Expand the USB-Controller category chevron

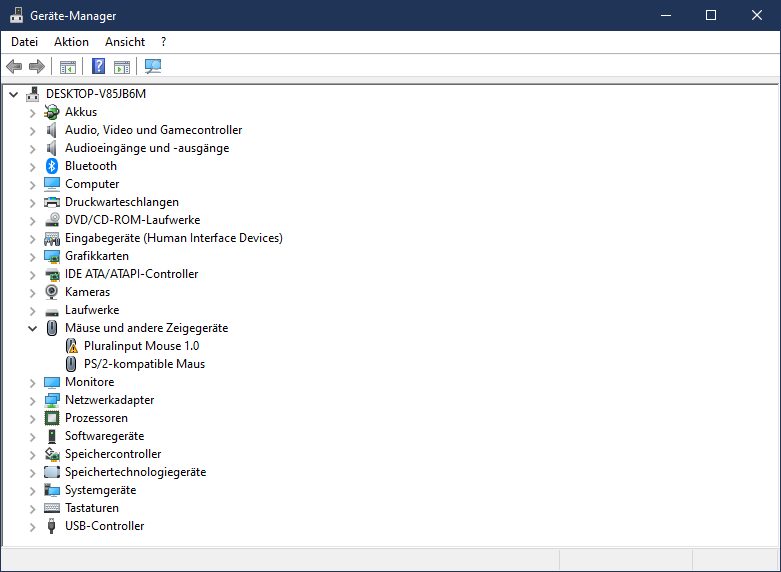(32, 527)
